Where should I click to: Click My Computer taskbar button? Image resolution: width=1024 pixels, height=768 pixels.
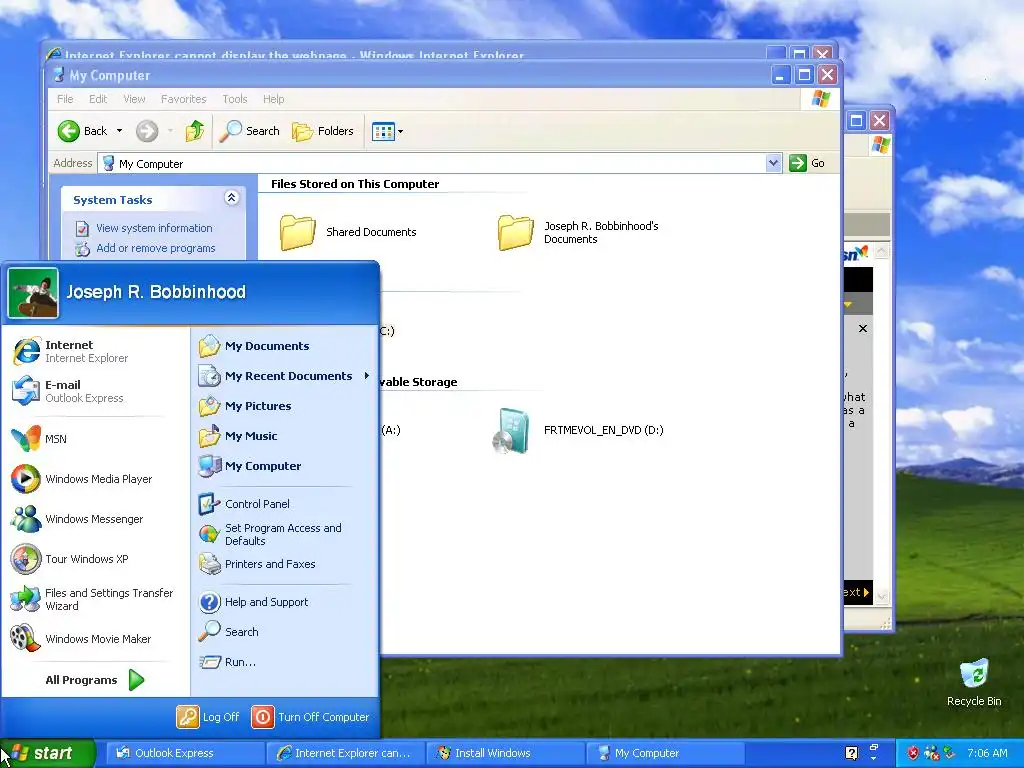tap(665, 753)
